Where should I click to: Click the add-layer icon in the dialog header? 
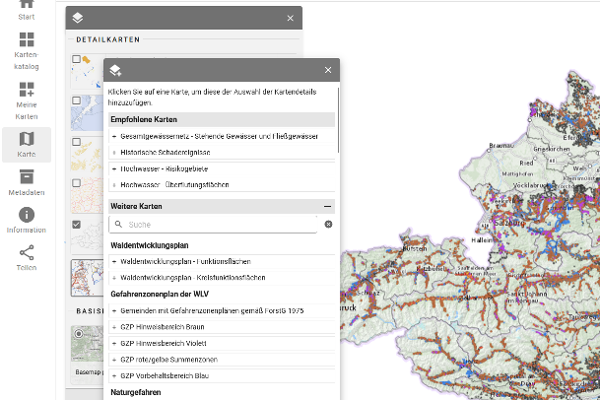tap(115, 70)
